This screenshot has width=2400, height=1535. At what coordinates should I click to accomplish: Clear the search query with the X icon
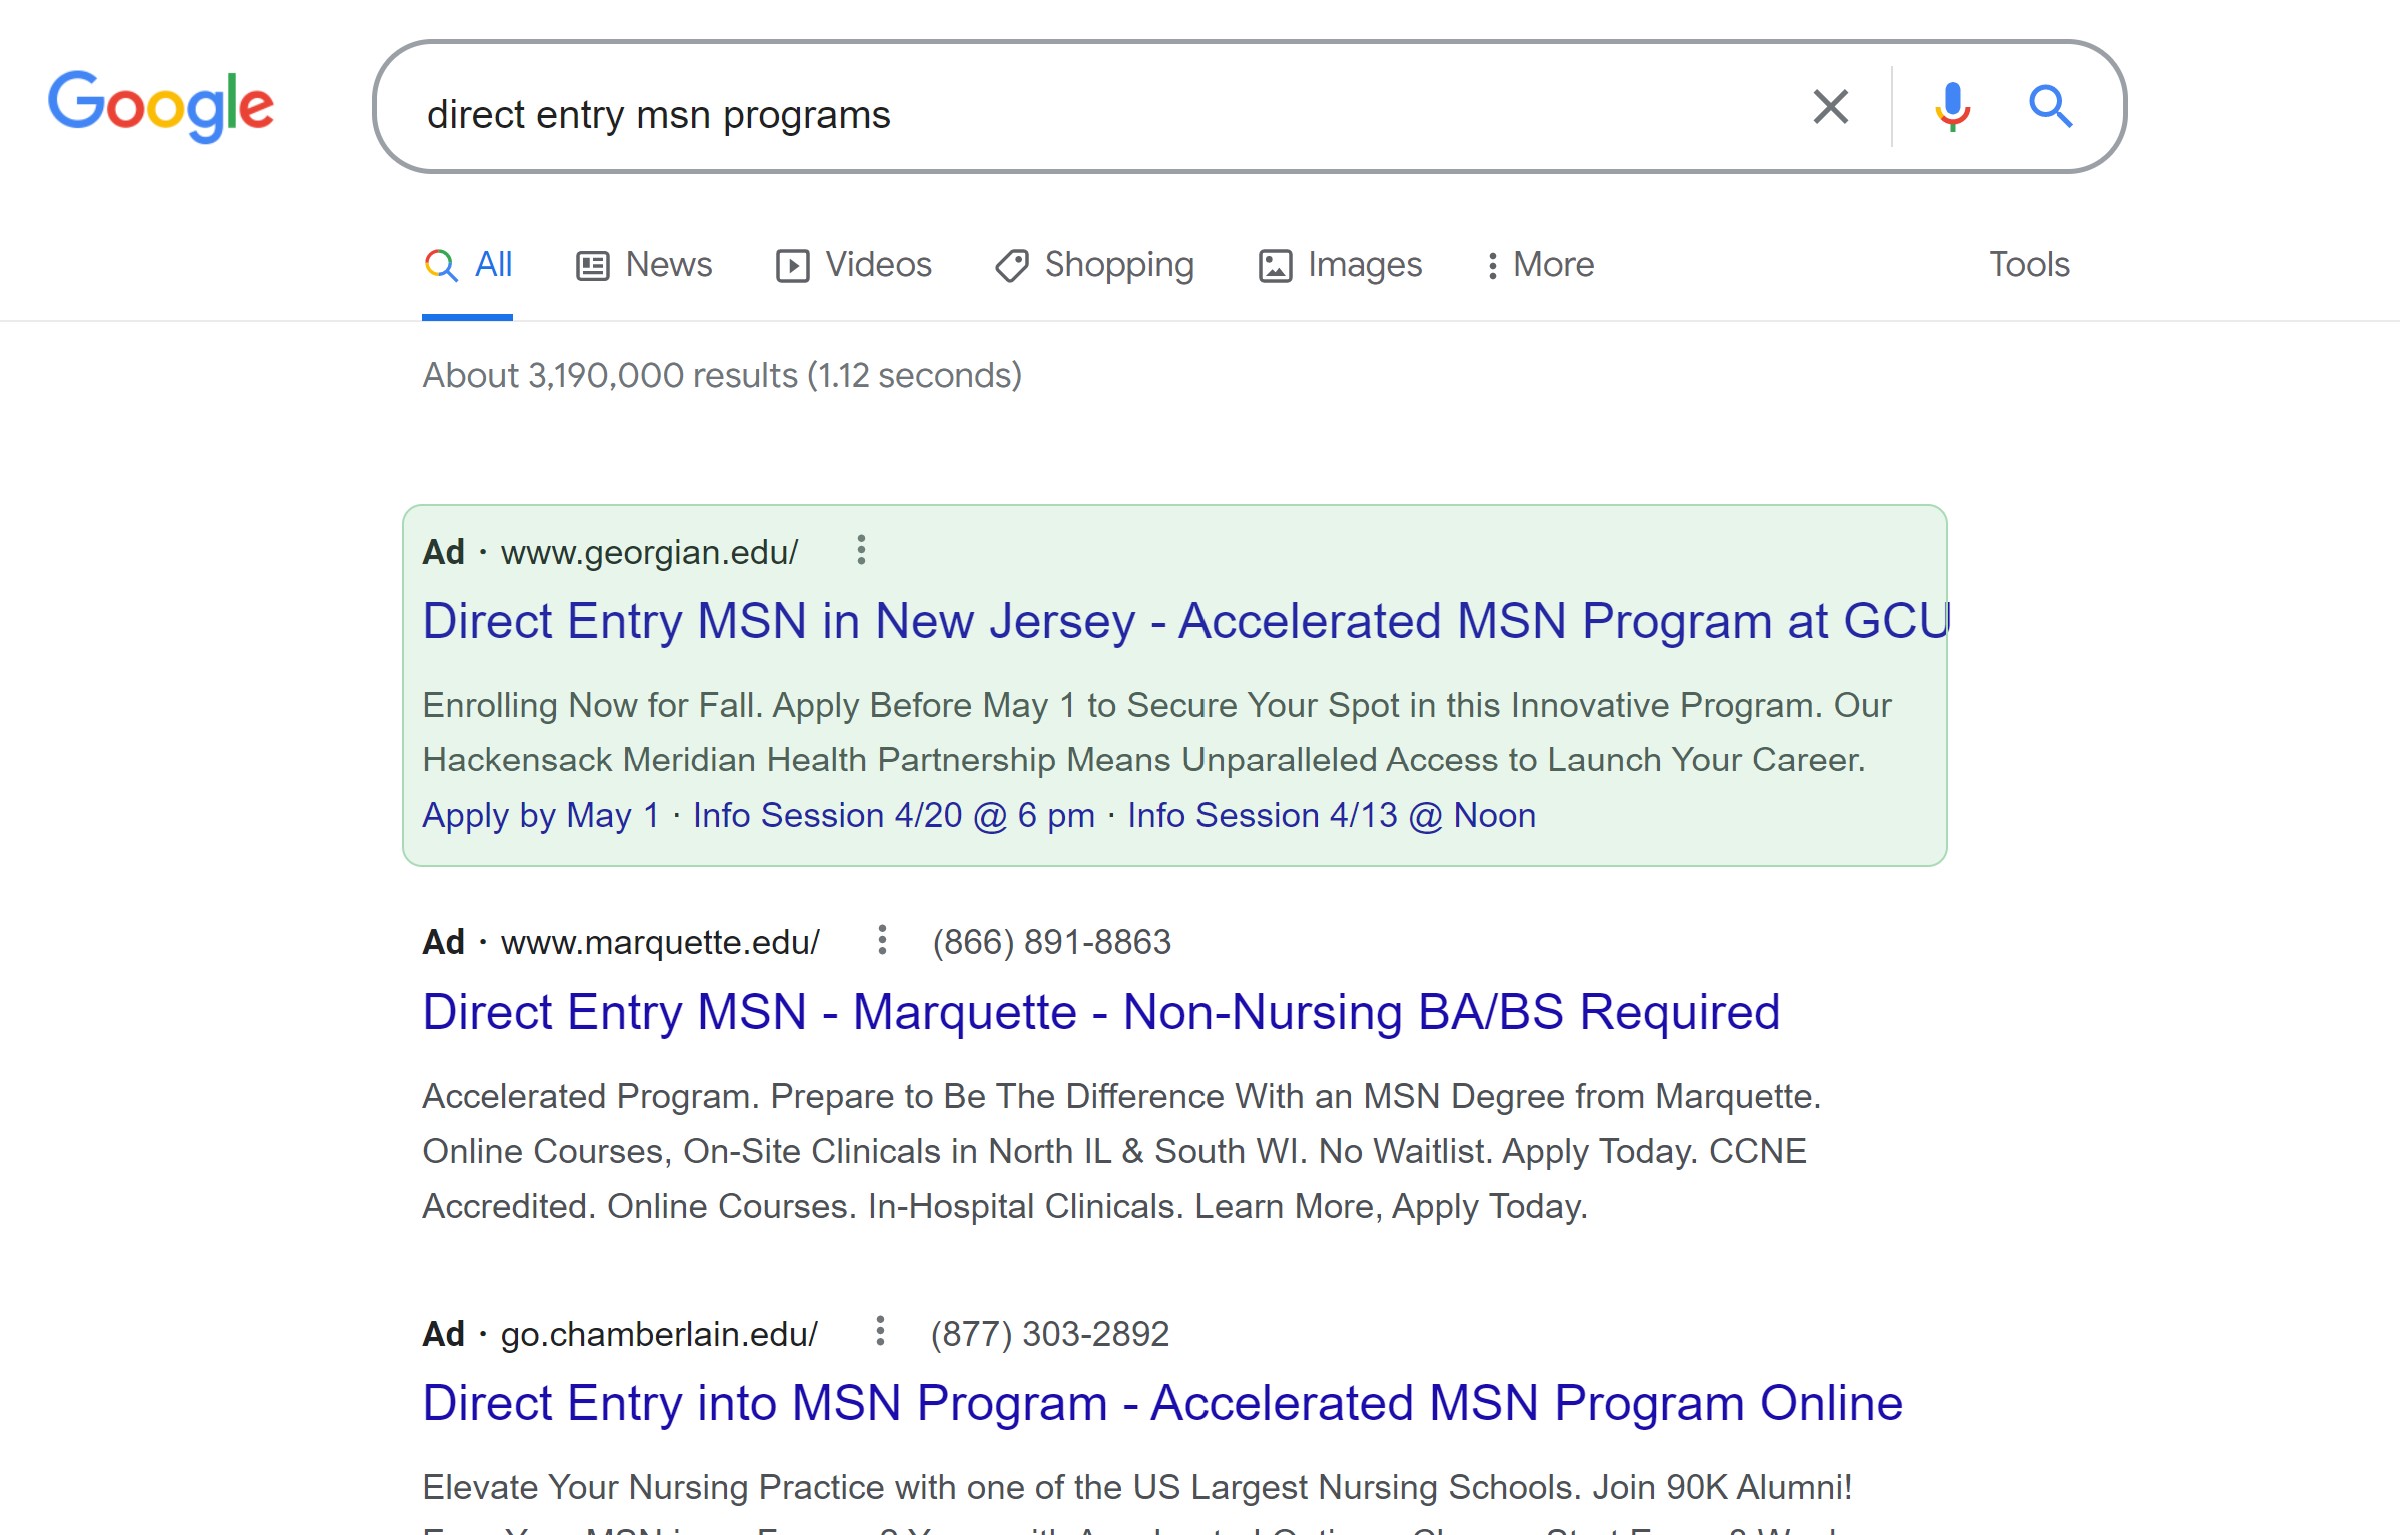click(x=1830, y=107)
